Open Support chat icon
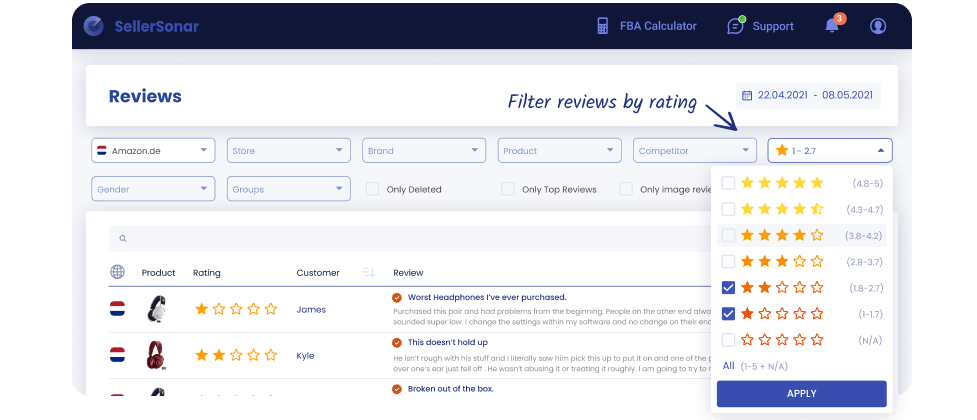This screenshot has height=420, width=977. 736,26
